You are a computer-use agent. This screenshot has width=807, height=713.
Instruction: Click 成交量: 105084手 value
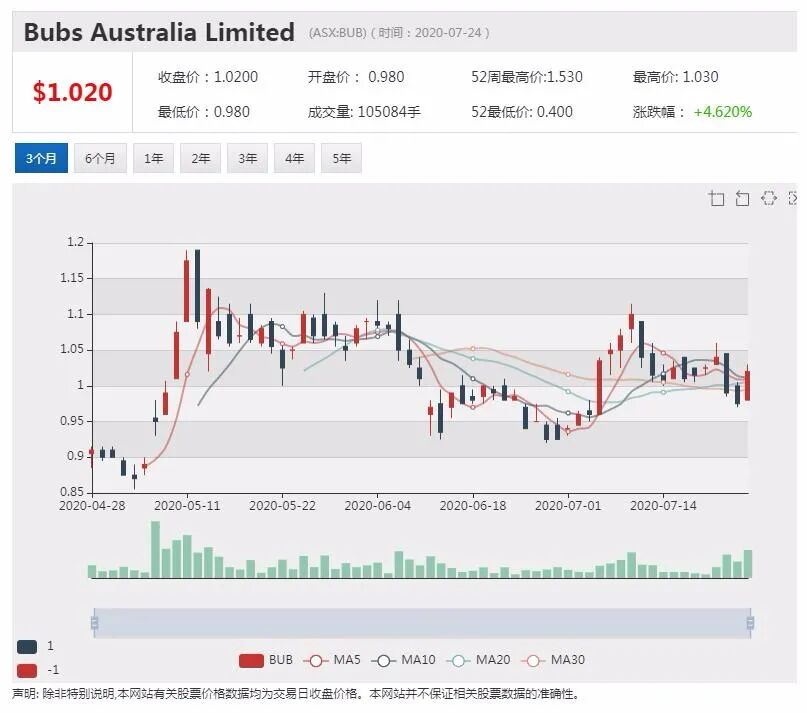[364, 112]
